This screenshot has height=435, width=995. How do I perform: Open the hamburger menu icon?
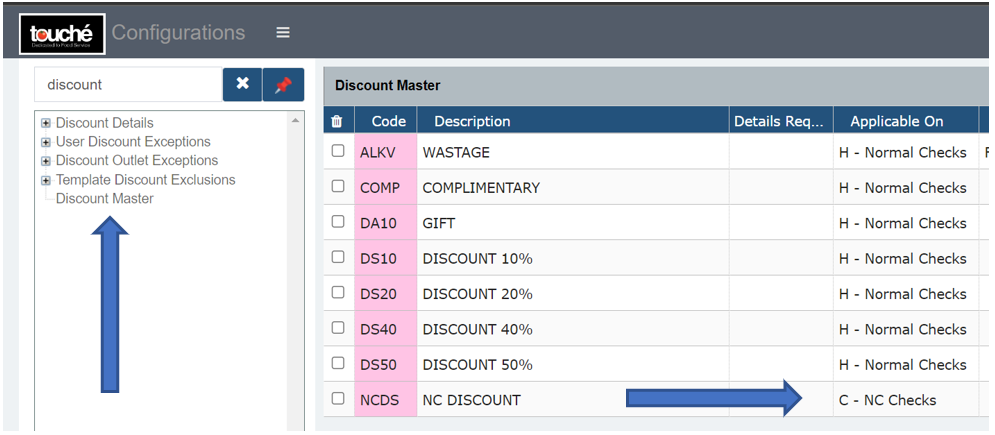click(283, 33)
